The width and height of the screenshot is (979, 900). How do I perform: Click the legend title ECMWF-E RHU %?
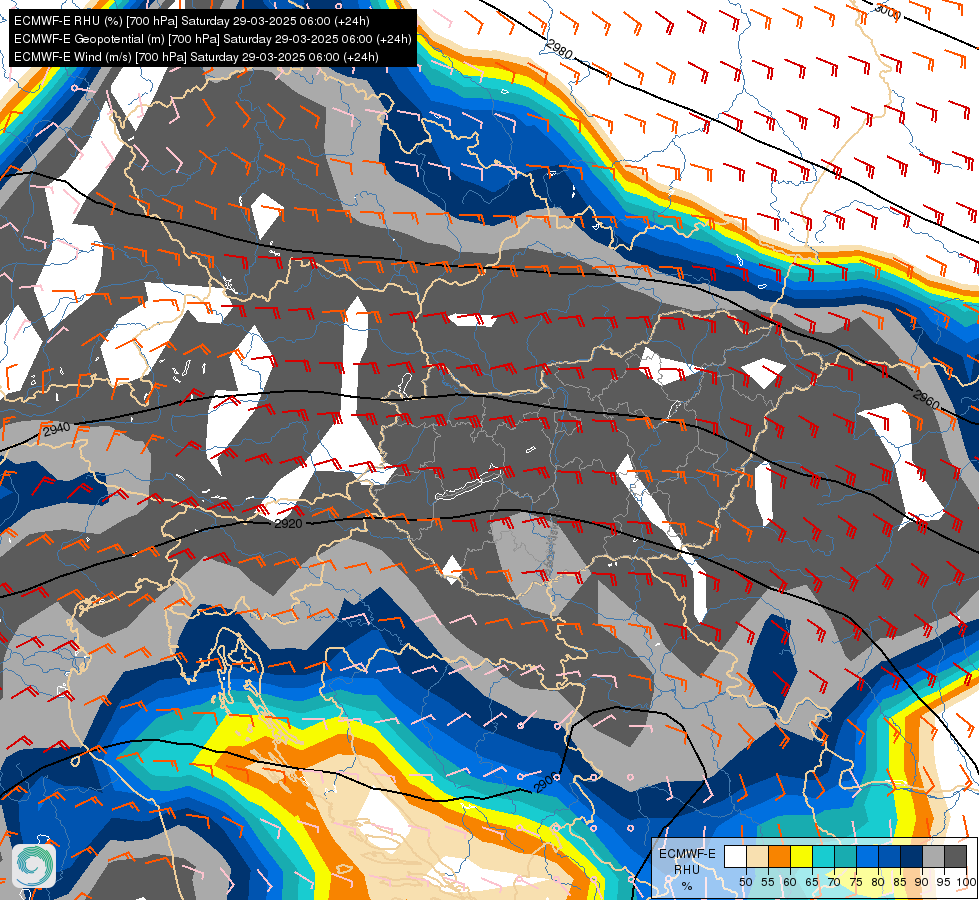click(x=687, y=869)
